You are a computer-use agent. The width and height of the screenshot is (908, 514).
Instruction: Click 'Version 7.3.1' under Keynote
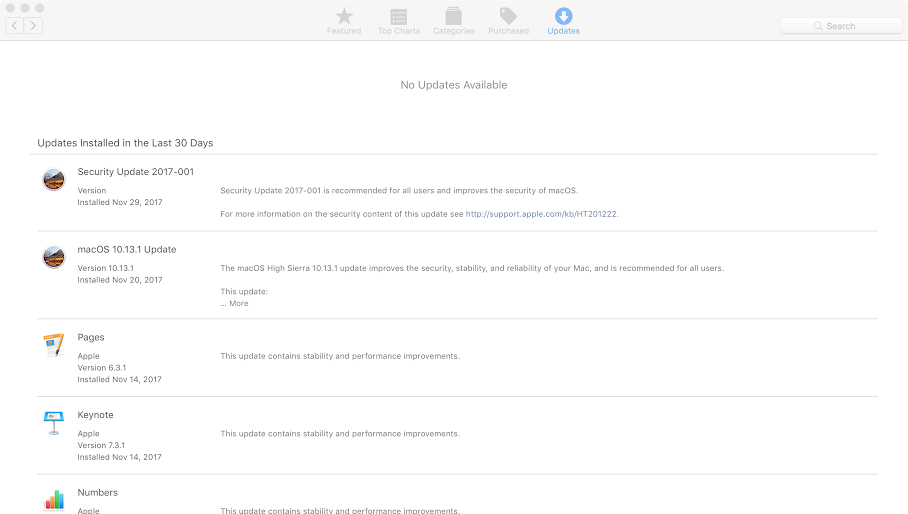tap(101, 445)
